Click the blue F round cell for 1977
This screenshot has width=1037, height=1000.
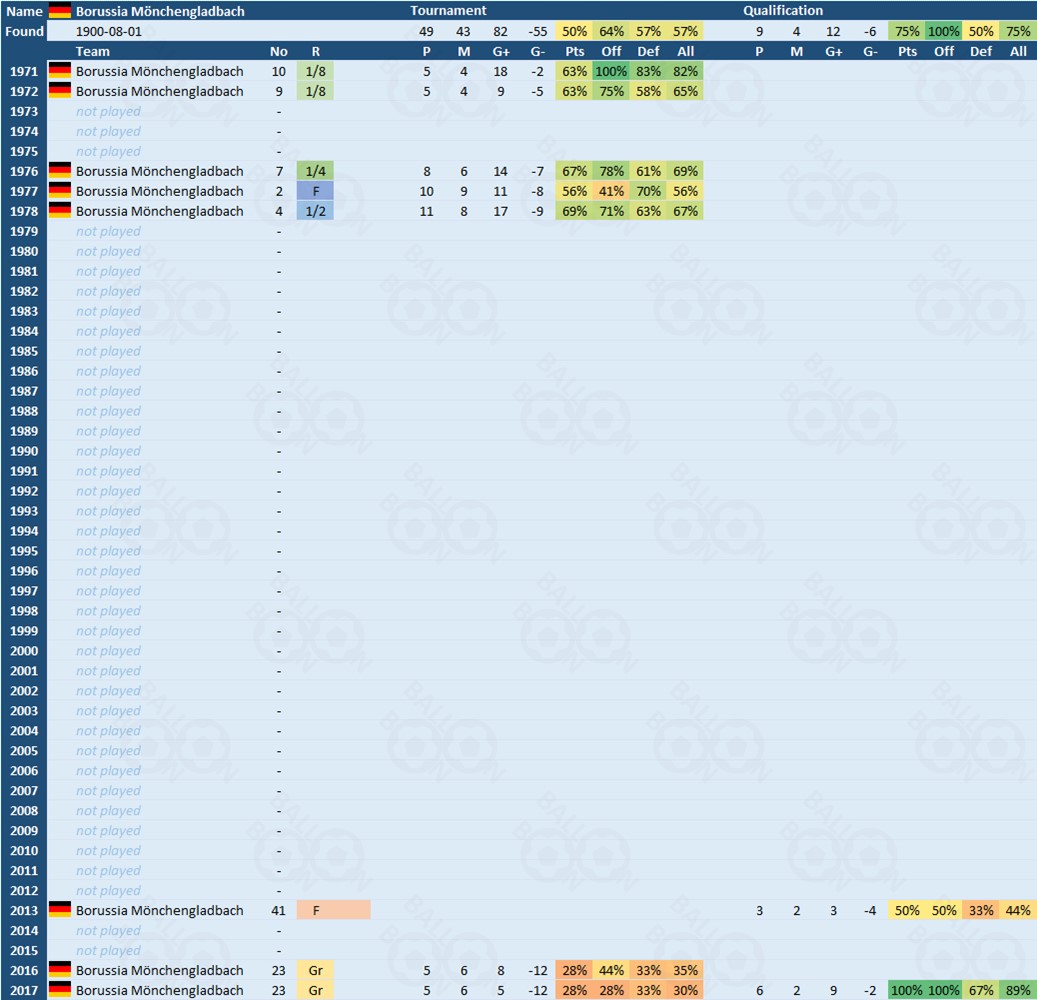[316, 191]
